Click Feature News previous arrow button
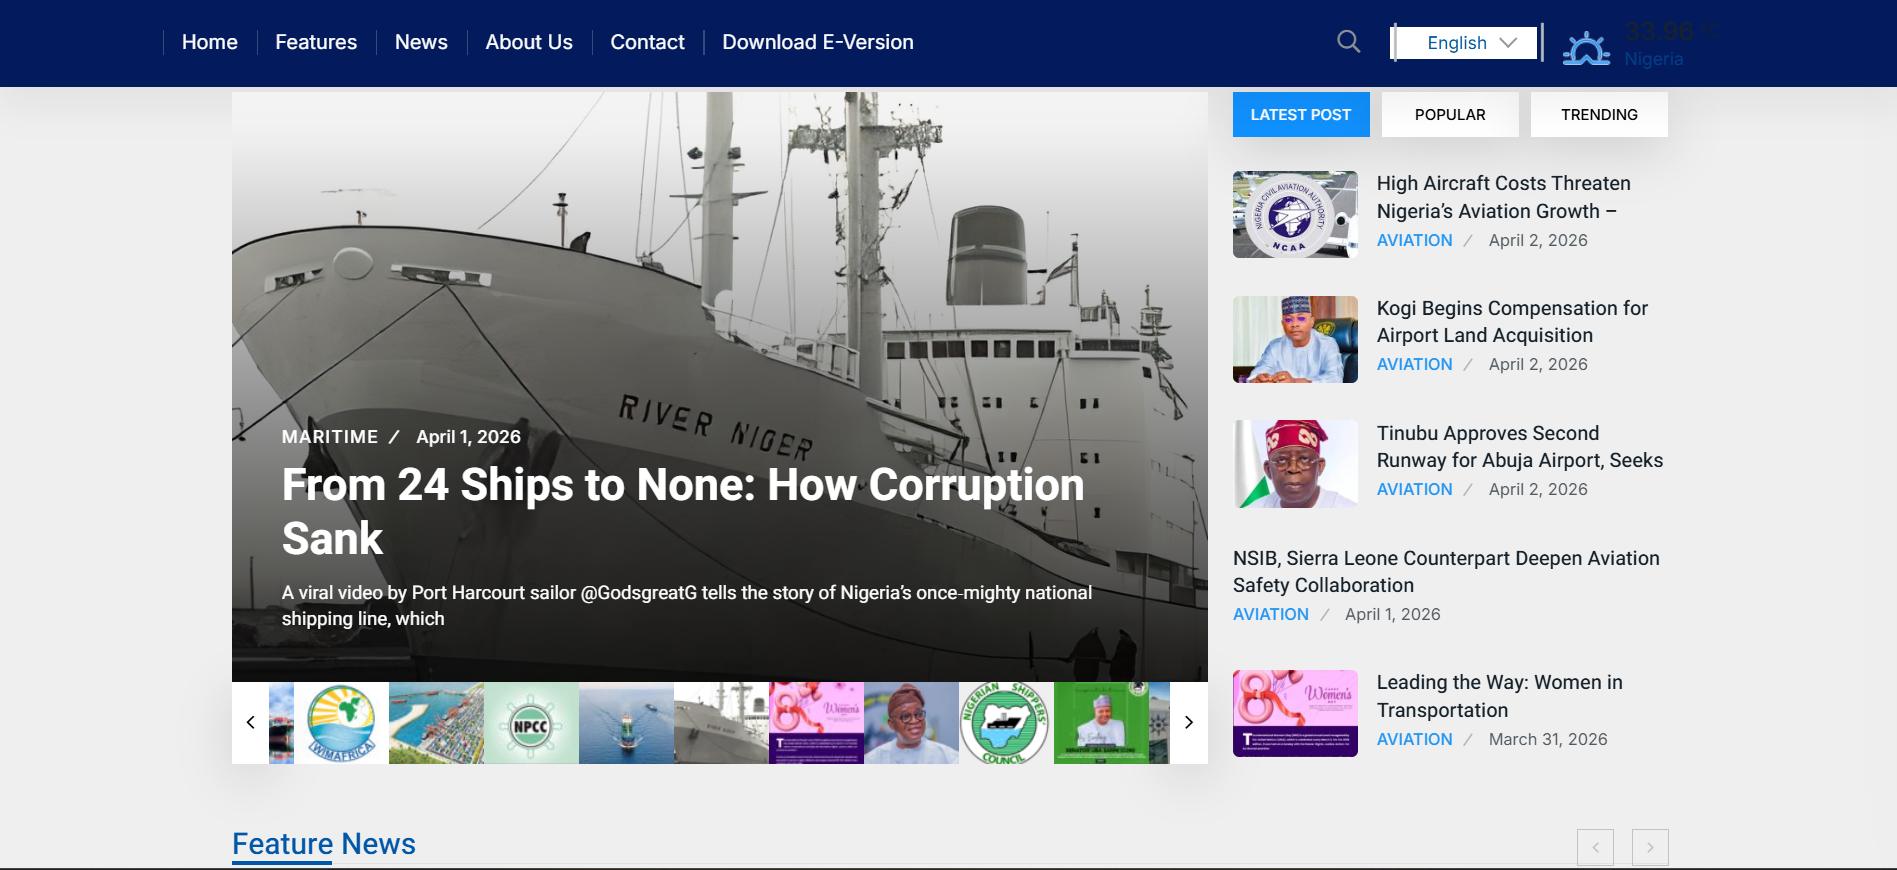Viewport: 1897px width, 870px height. tap(1595, 847)
